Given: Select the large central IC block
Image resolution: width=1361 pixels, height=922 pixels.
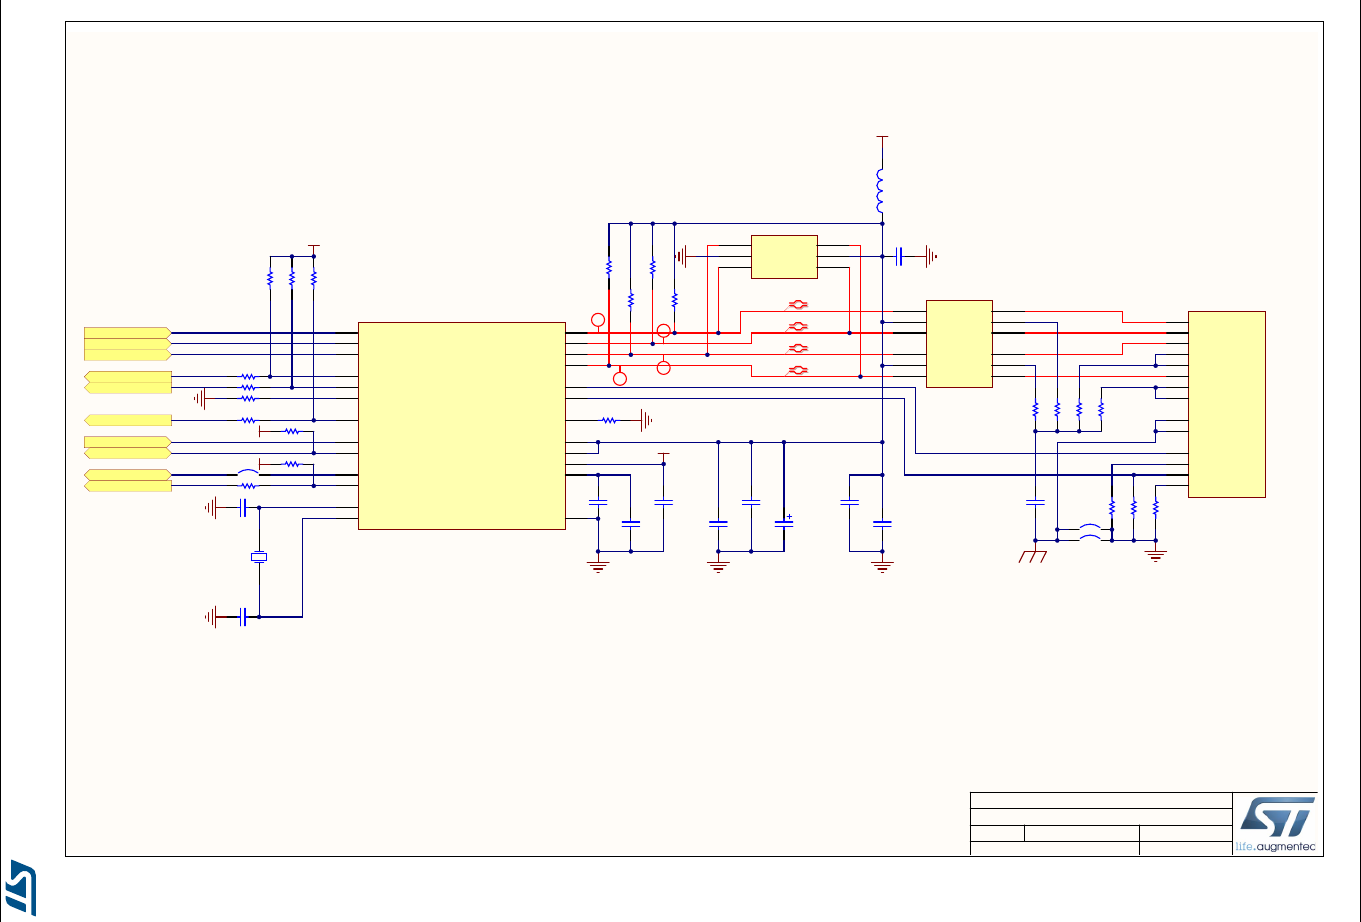Looking at the screenshot, I should coord(461,425).
